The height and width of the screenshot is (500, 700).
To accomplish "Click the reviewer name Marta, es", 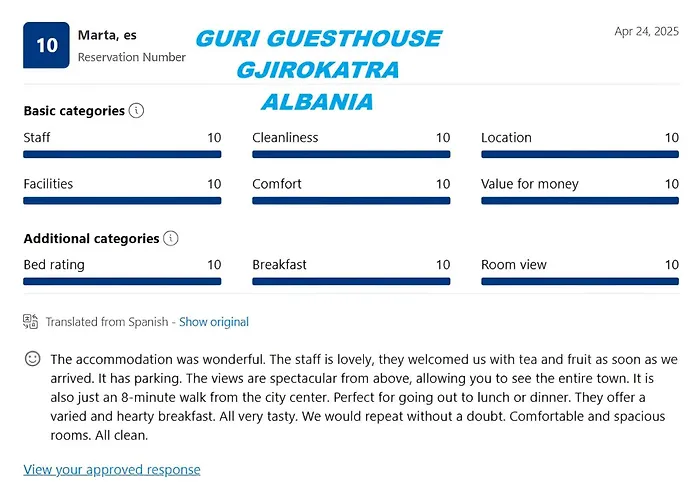I will point(107,35).
